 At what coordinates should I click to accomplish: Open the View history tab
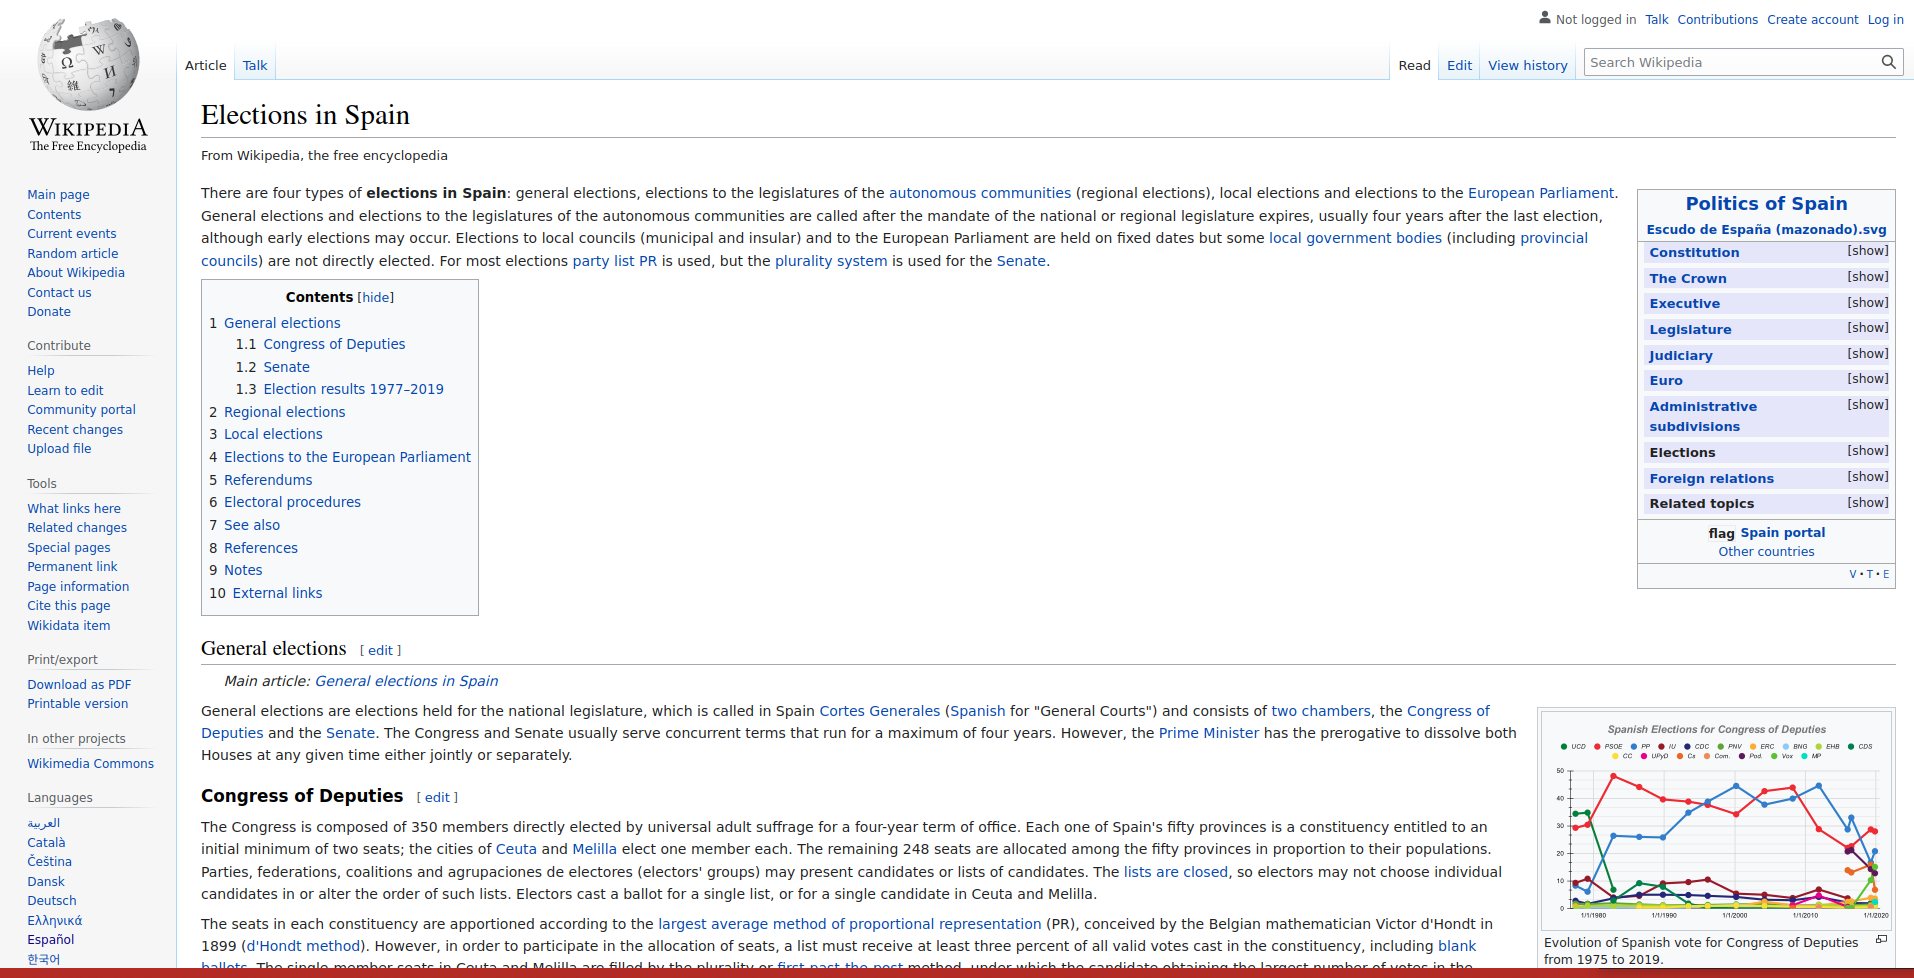pyautogui.click(x=1527, y=66)
